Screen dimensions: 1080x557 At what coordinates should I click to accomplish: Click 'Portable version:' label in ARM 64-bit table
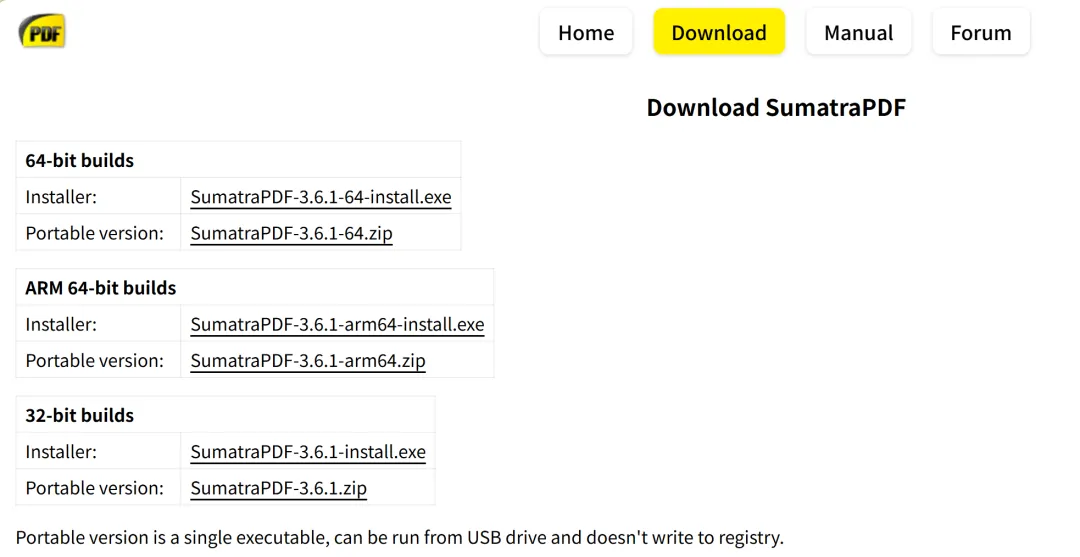[x=94, y=361]
